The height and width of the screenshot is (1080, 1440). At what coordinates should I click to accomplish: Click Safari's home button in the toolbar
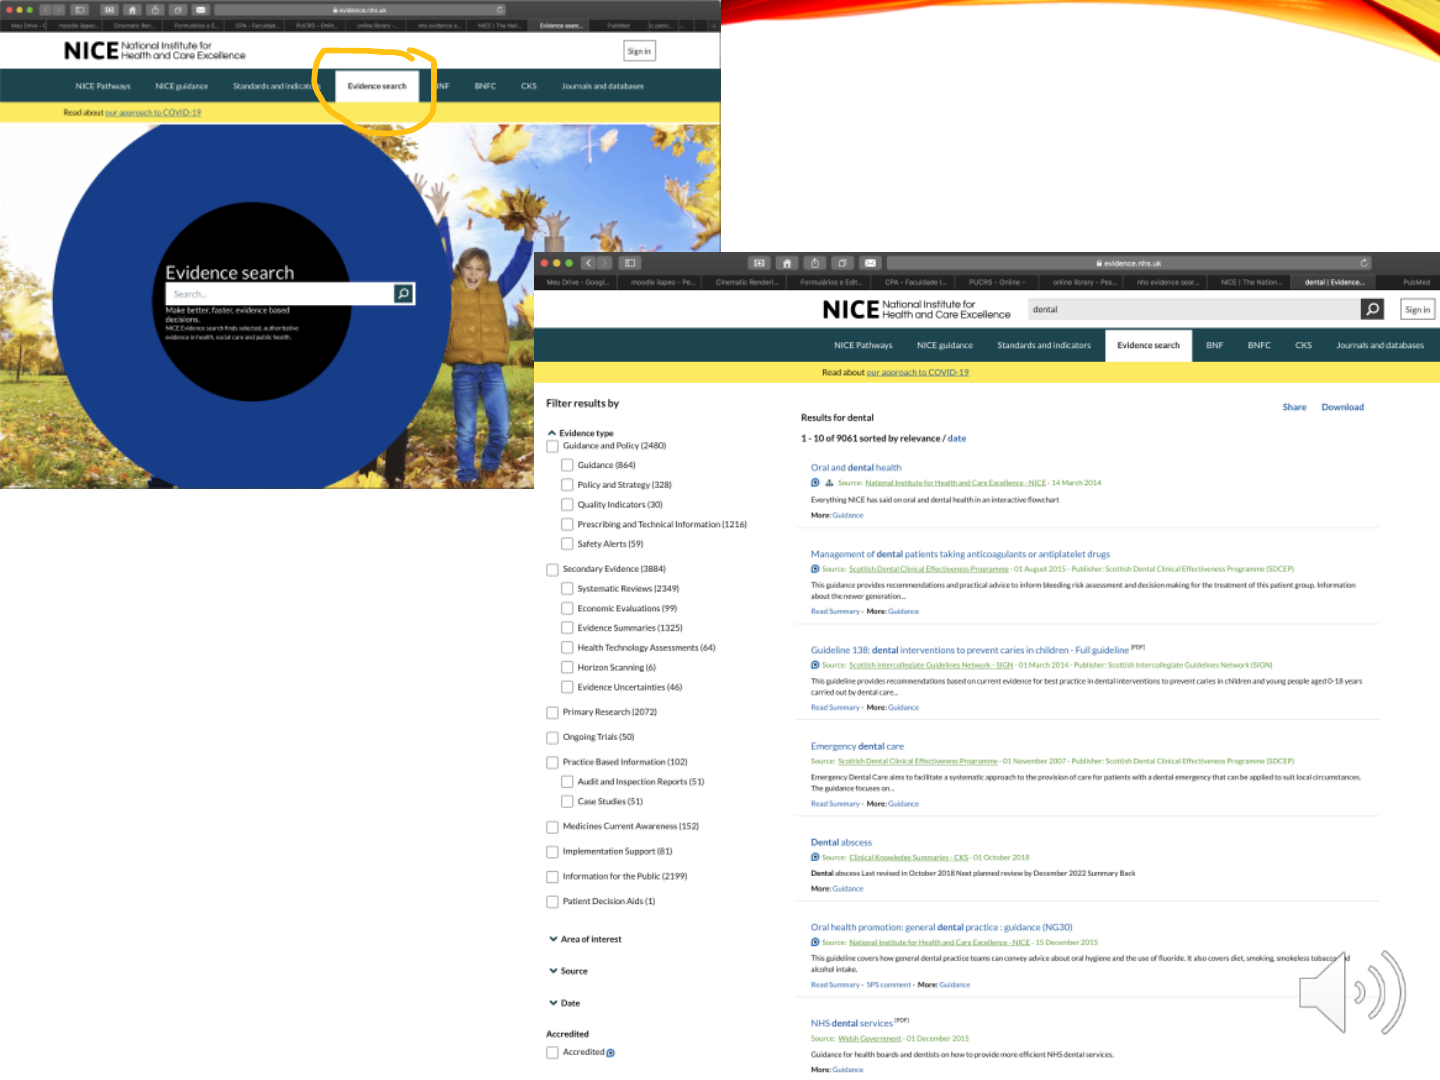(787, 263)
